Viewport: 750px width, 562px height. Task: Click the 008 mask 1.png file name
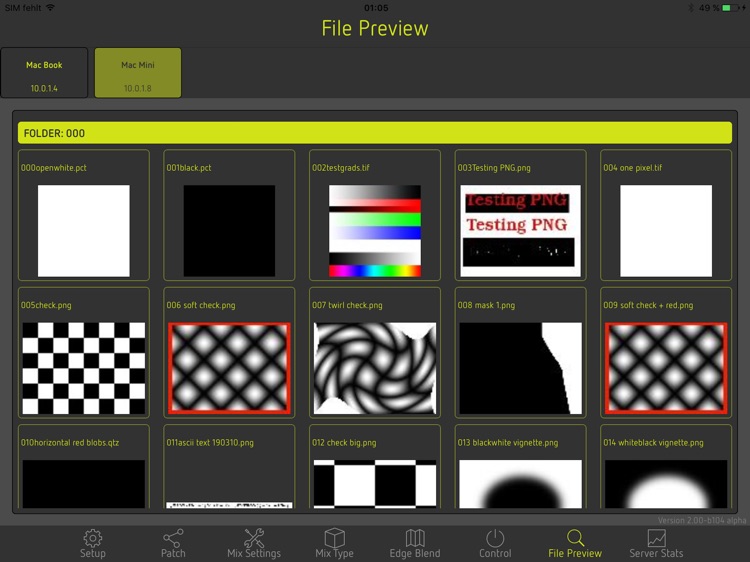486,305
